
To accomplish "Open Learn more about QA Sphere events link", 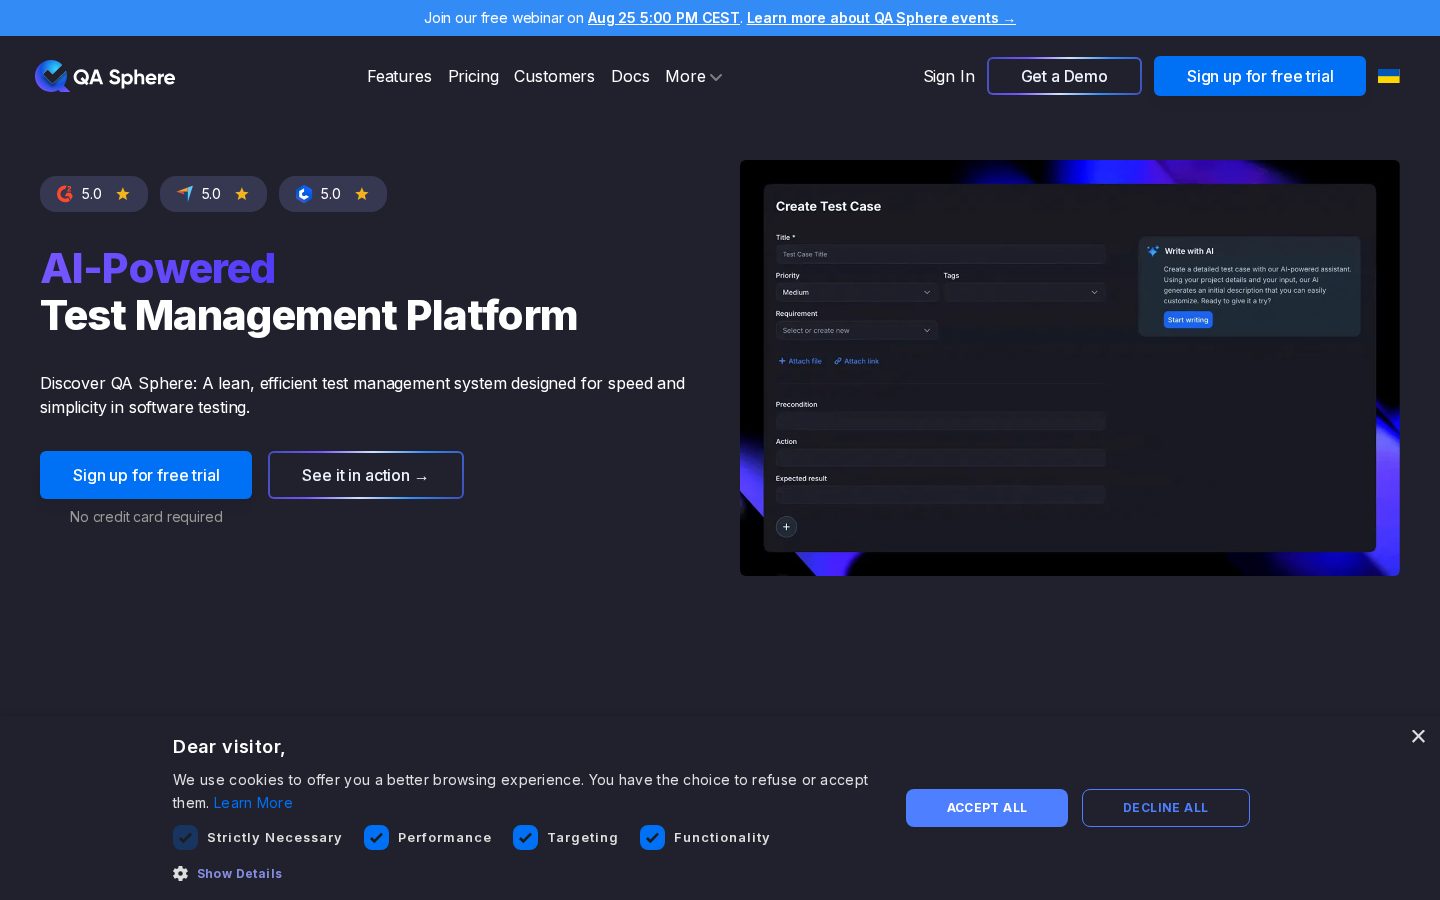I will (881, 18).
